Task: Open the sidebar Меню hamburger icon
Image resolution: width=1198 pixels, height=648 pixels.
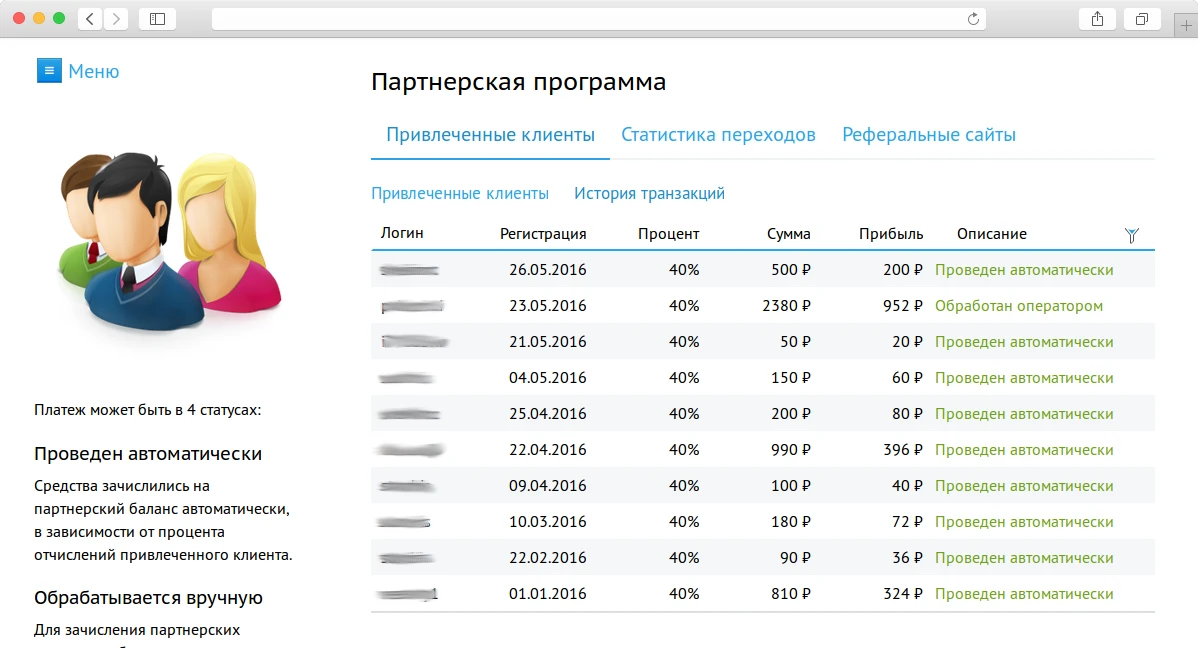Action: (x=49, y=70)
